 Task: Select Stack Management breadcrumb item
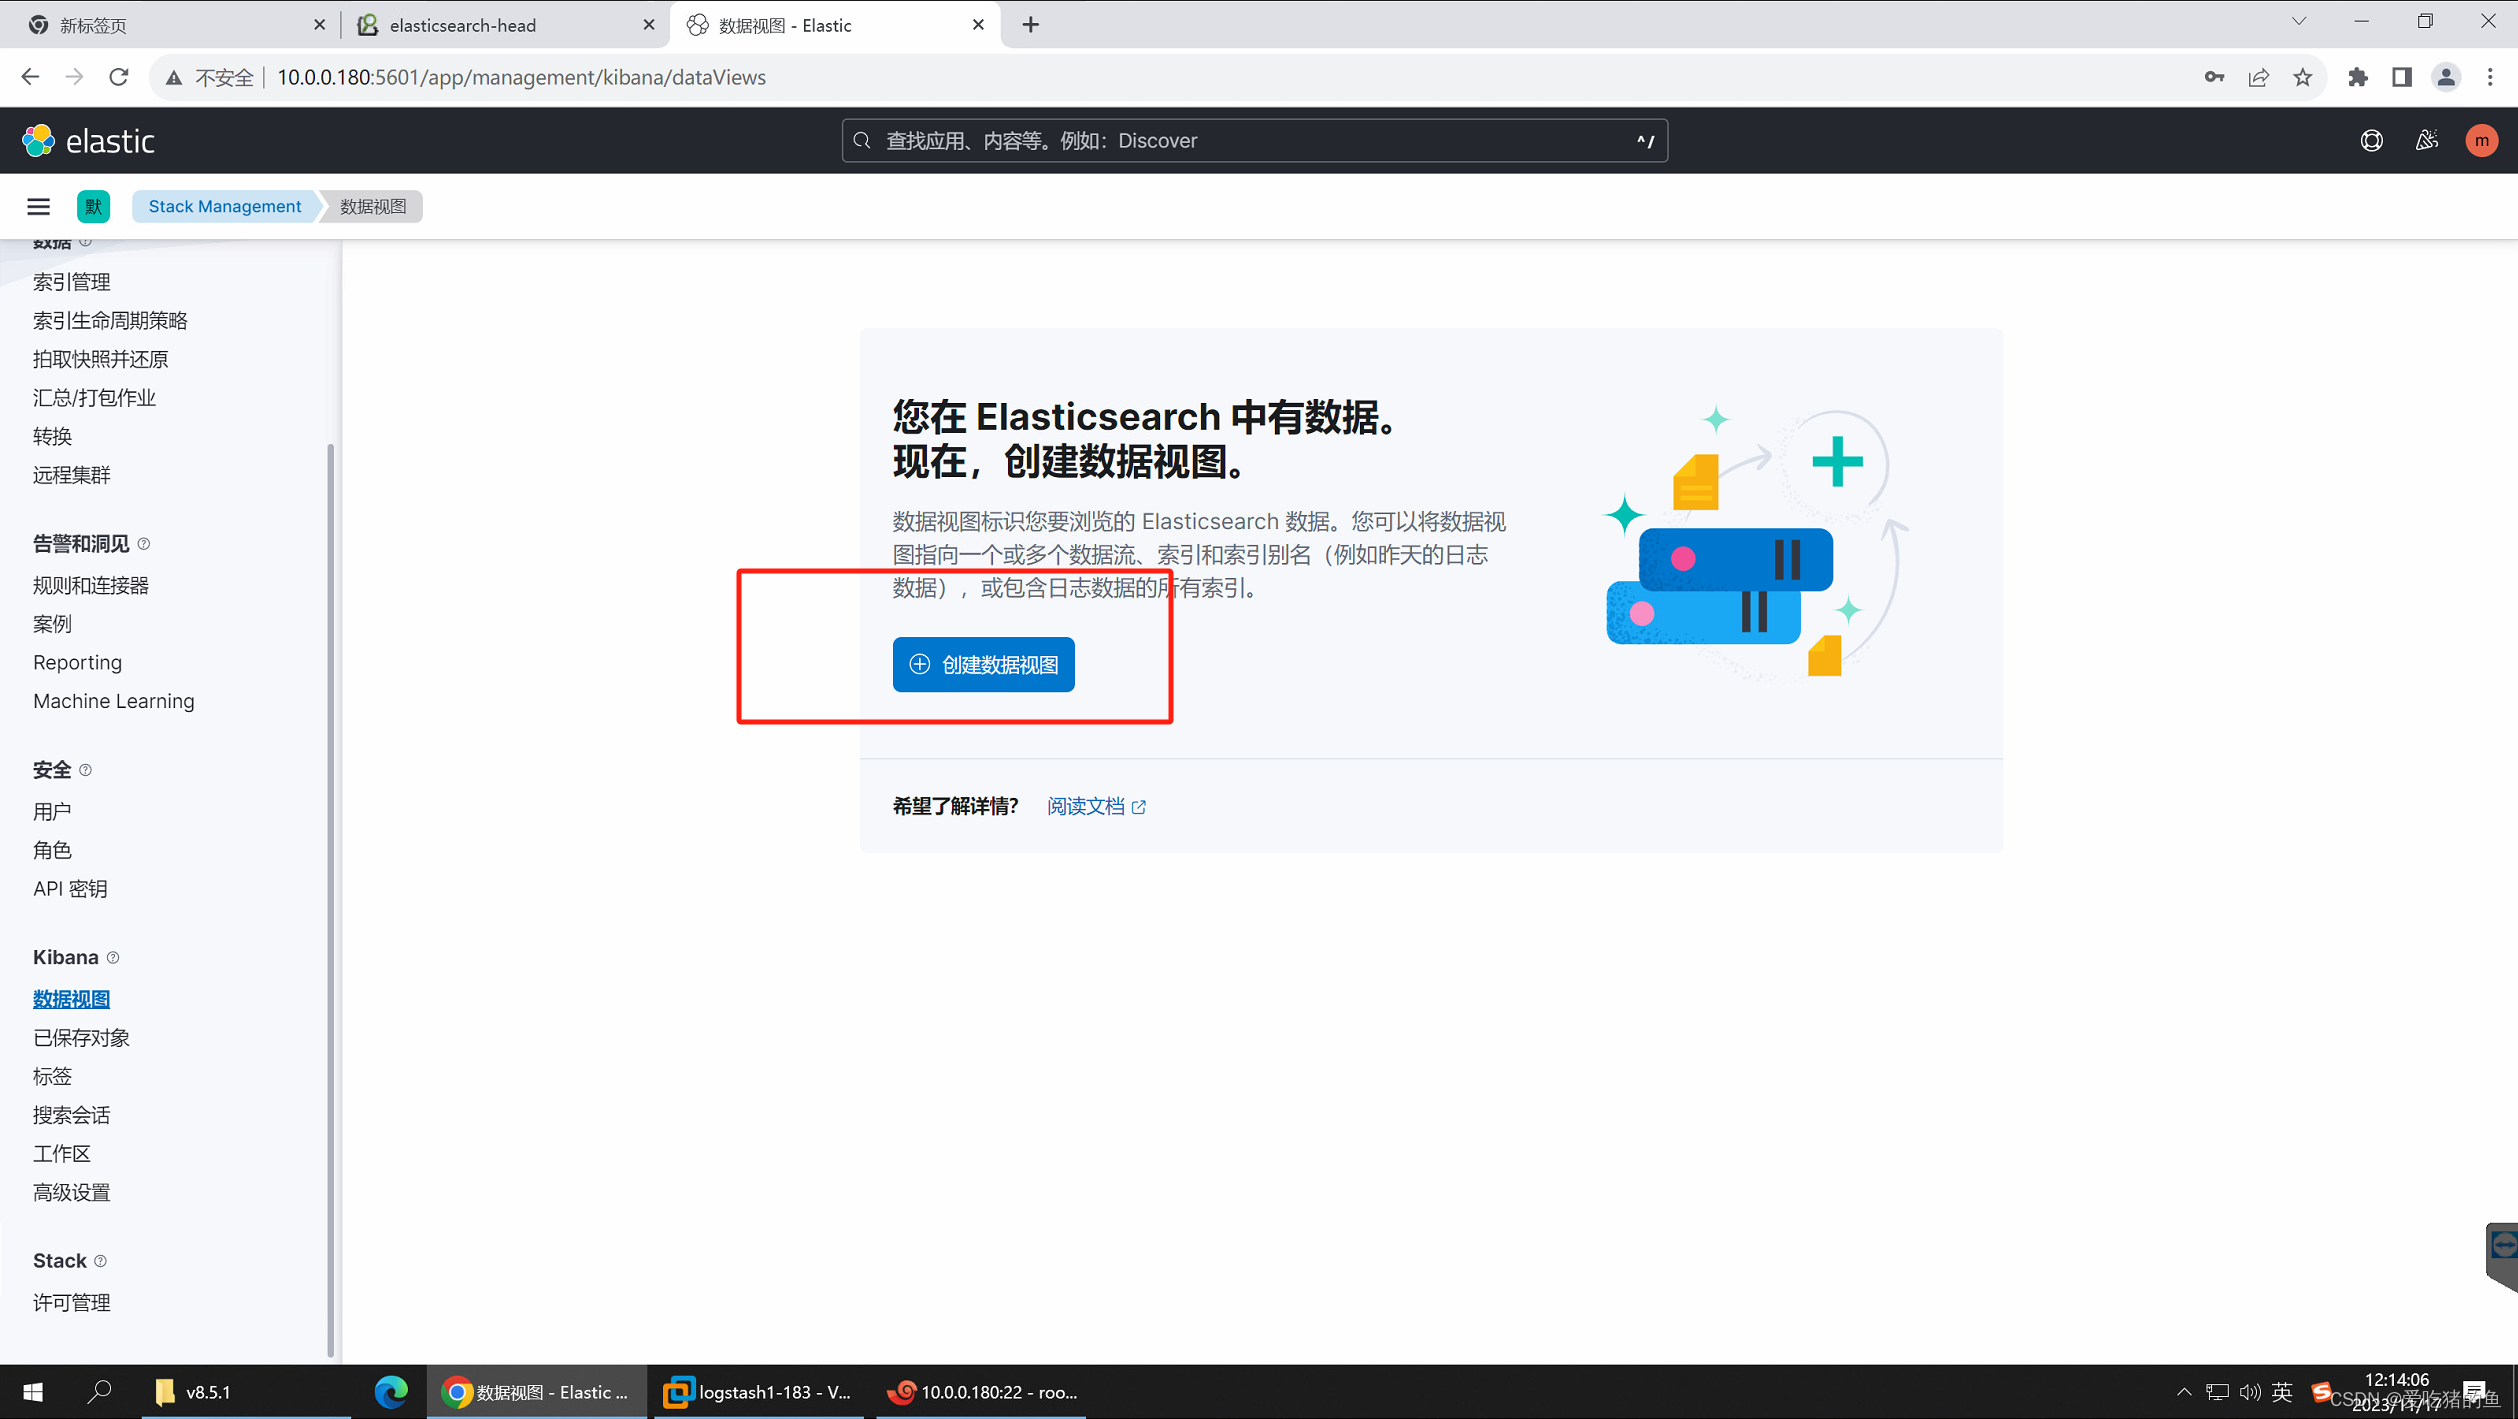pyautogui.click(x=225, y=206)
